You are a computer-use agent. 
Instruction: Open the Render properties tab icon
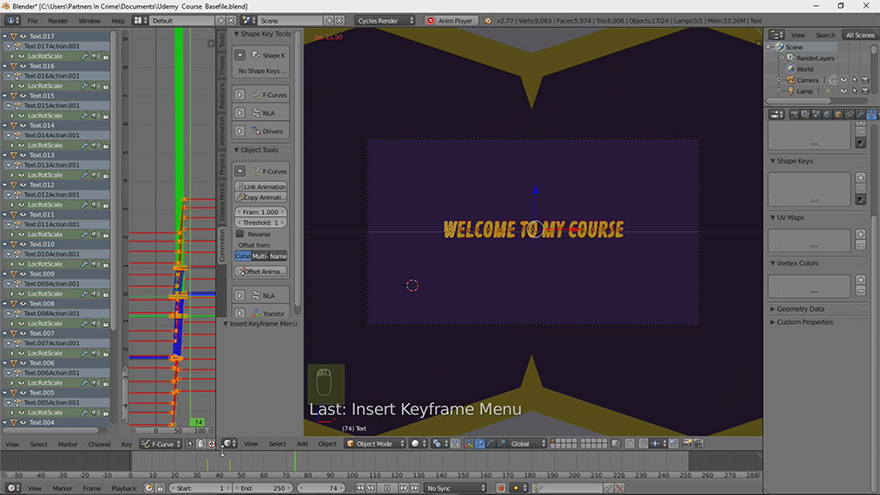[x=794, y=114]
